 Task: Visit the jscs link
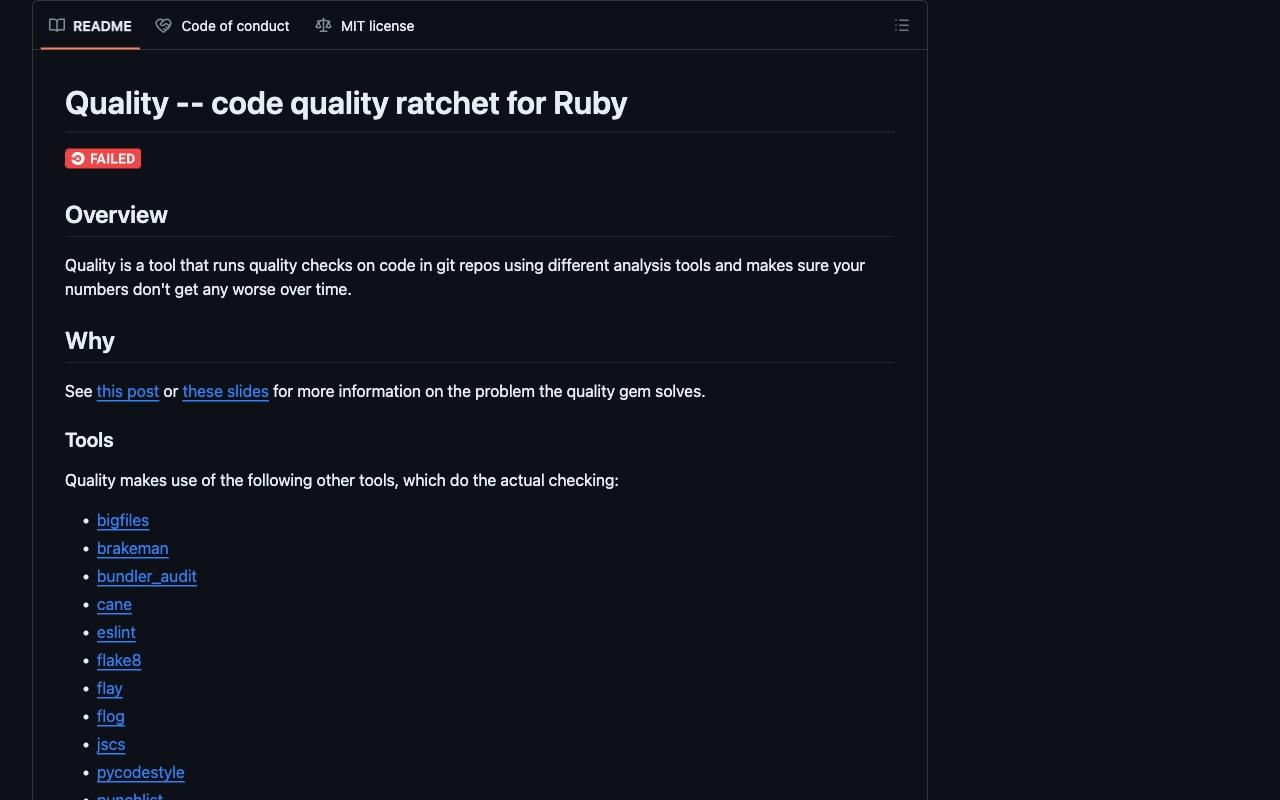tap(111, 744)
